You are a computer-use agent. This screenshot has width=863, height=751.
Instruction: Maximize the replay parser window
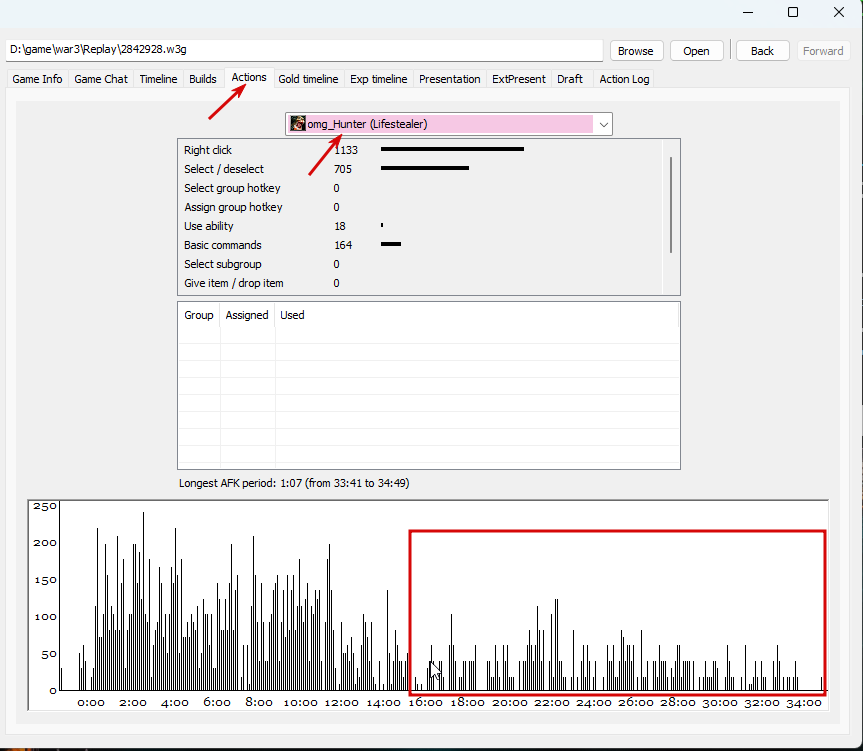(x=793, y=12)
